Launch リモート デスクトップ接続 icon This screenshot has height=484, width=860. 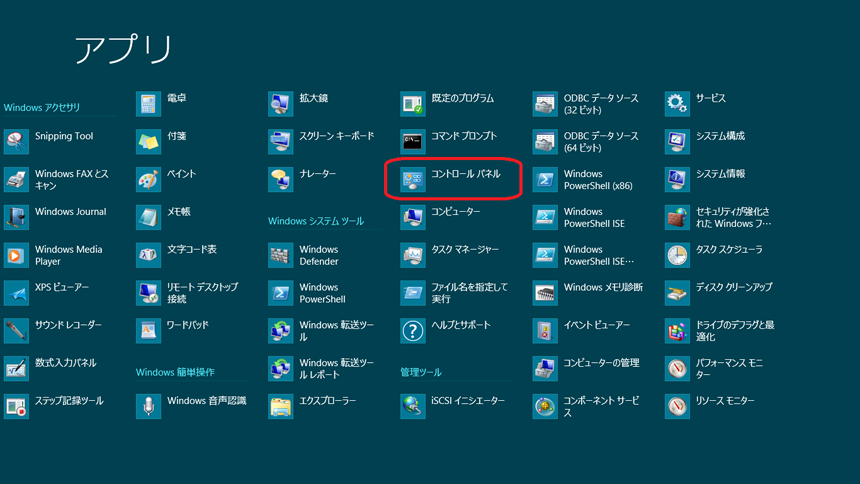tap(148, 293)
